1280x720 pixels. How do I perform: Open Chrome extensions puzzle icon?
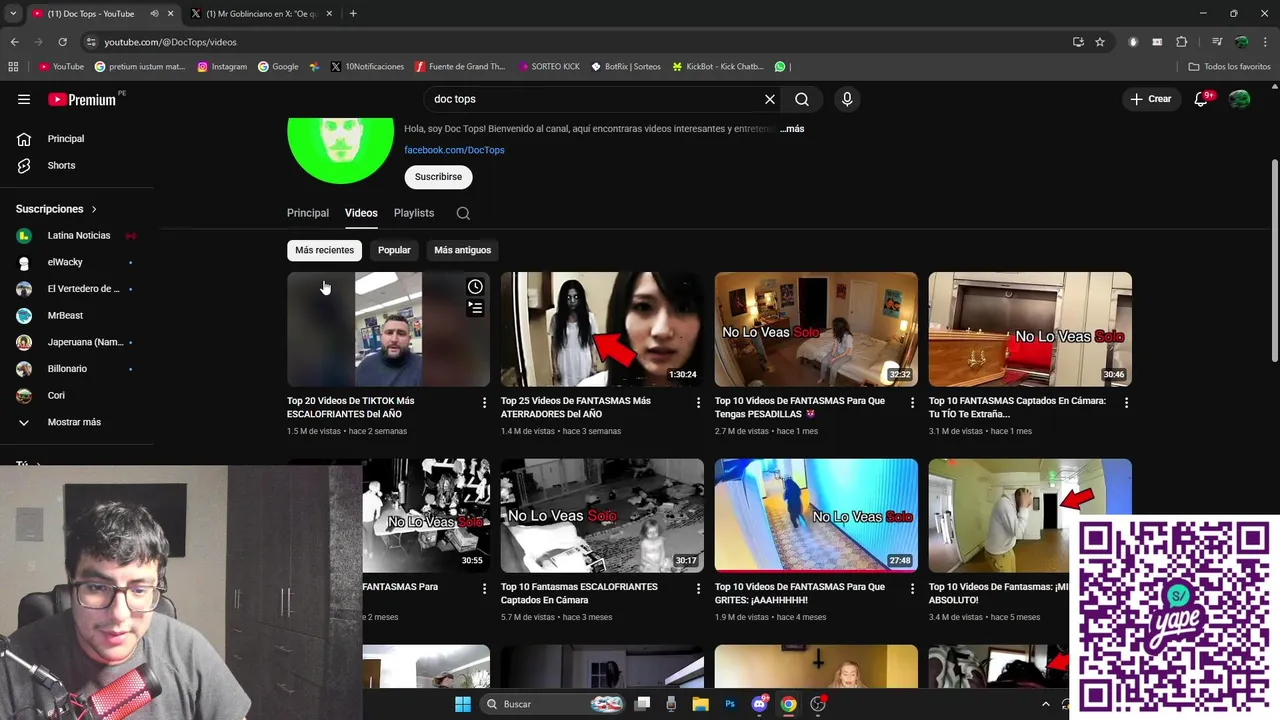1182,42
